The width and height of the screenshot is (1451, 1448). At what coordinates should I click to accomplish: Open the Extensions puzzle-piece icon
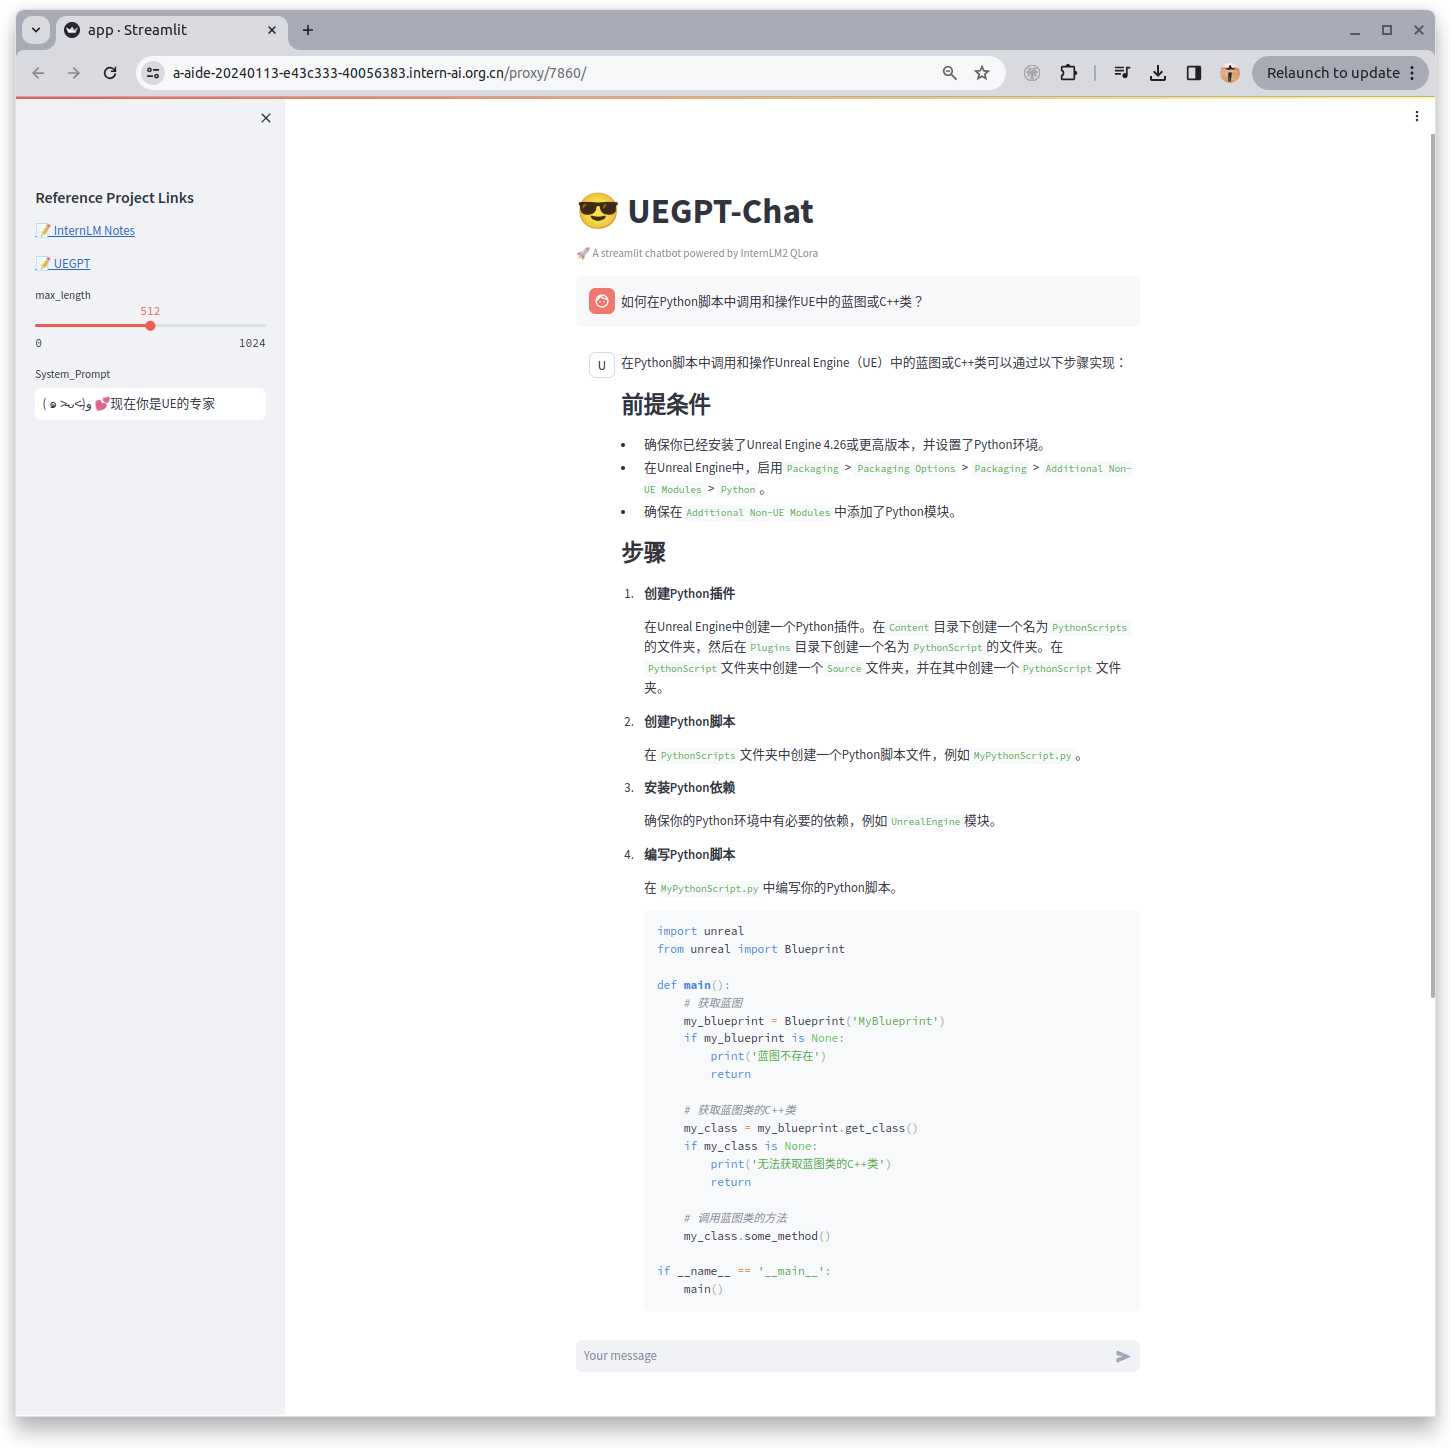[1068, 73]
